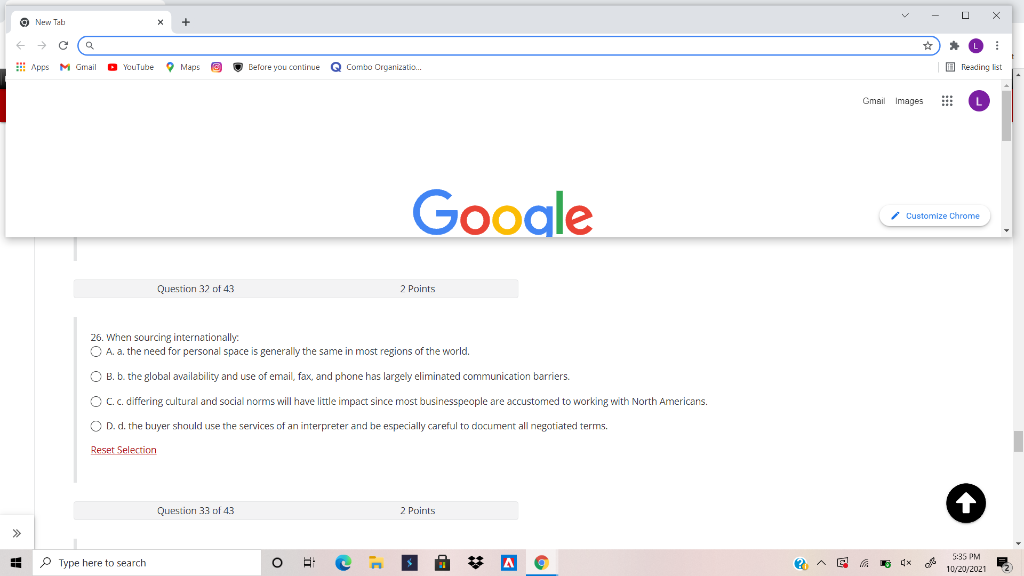Open the Customize Chrome button
The height and width of the screenshot is (576, 1024).
click(934, 215)
